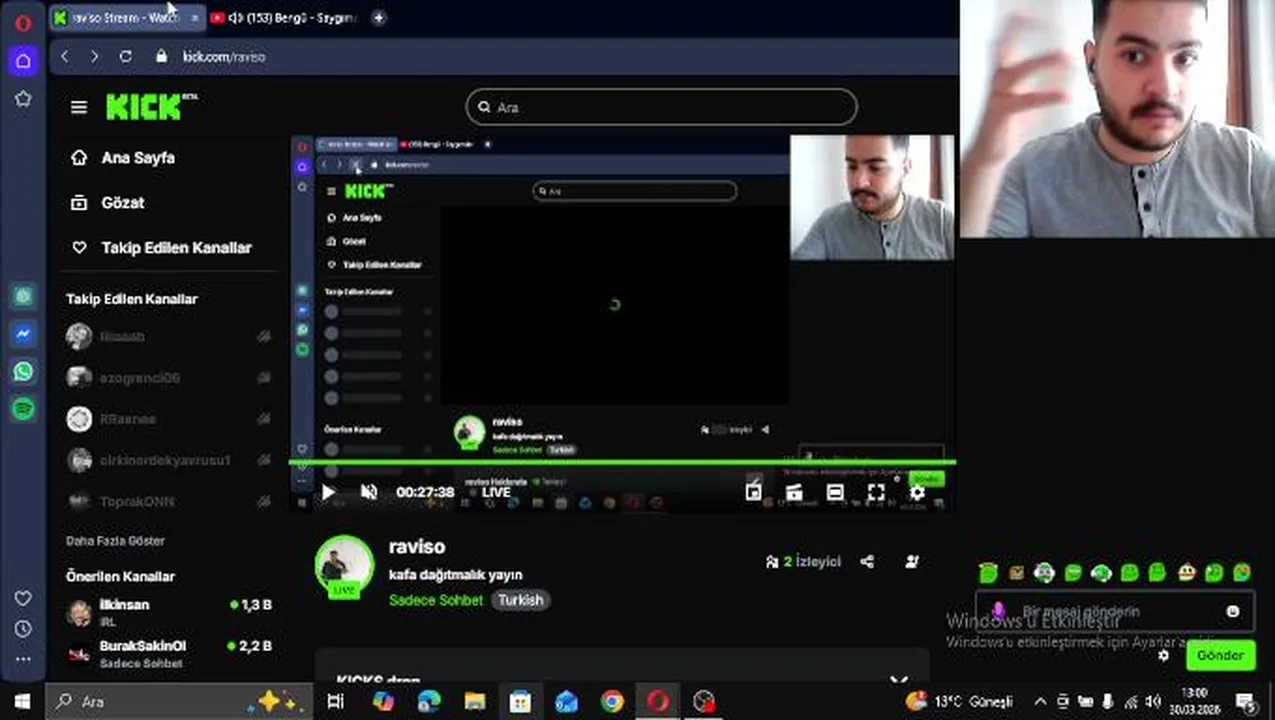This screenshot has height=720, width=1275.
Task: Enter fullscreen on the stream player
Action: point(876,492)
